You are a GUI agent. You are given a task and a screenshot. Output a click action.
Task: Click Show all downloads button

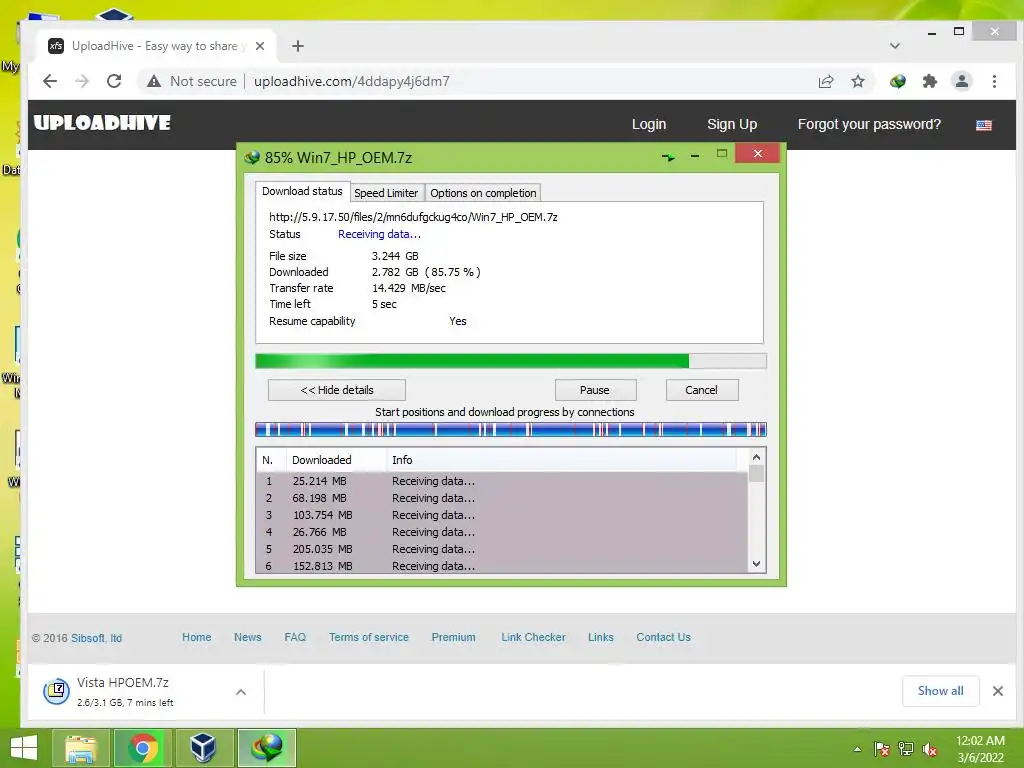pyautogui.click(x=940, y=691)
